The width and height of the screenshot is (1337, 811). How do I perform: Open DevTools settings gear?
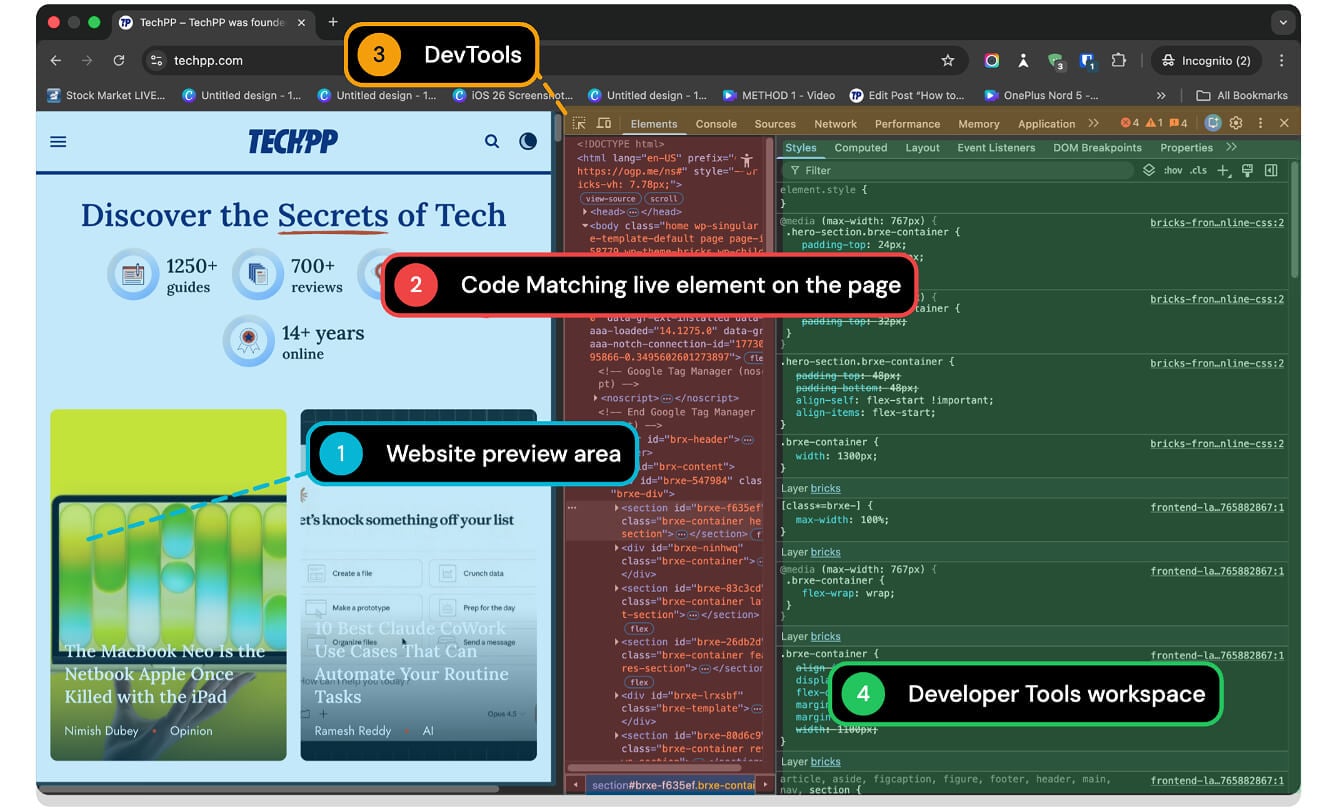pyautogui.click(x=1236, y=123)
